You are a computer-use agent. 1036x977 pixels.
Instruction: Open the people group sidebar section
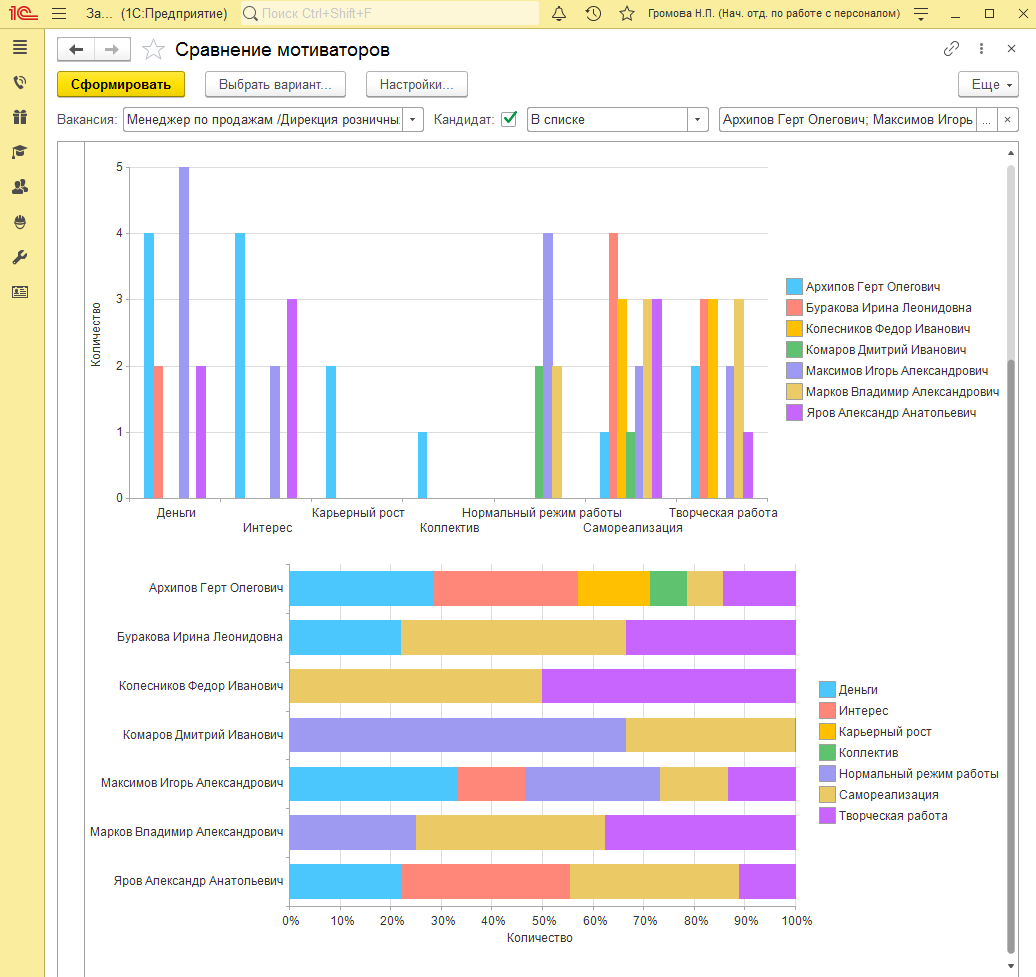pos(20,187)
